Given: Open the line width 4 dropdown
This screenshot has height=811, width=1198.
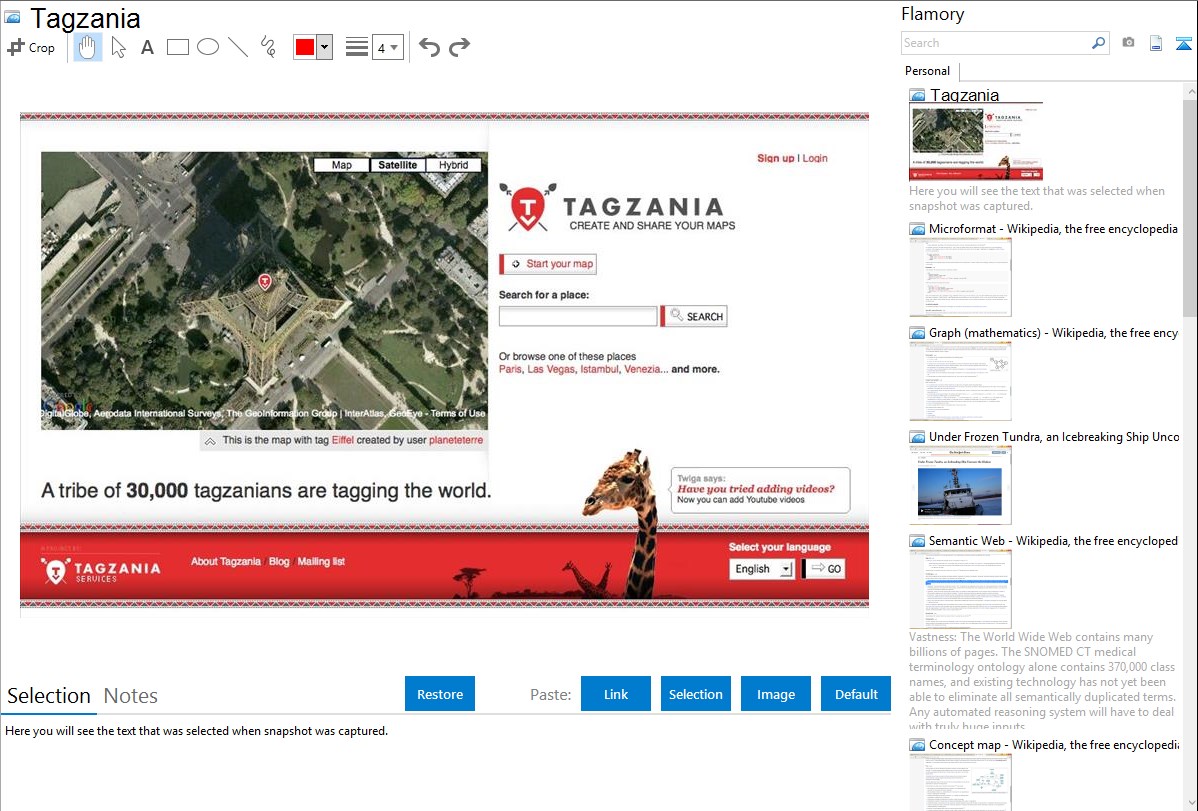Looking at the screenshot, I should tap(387, 48).
